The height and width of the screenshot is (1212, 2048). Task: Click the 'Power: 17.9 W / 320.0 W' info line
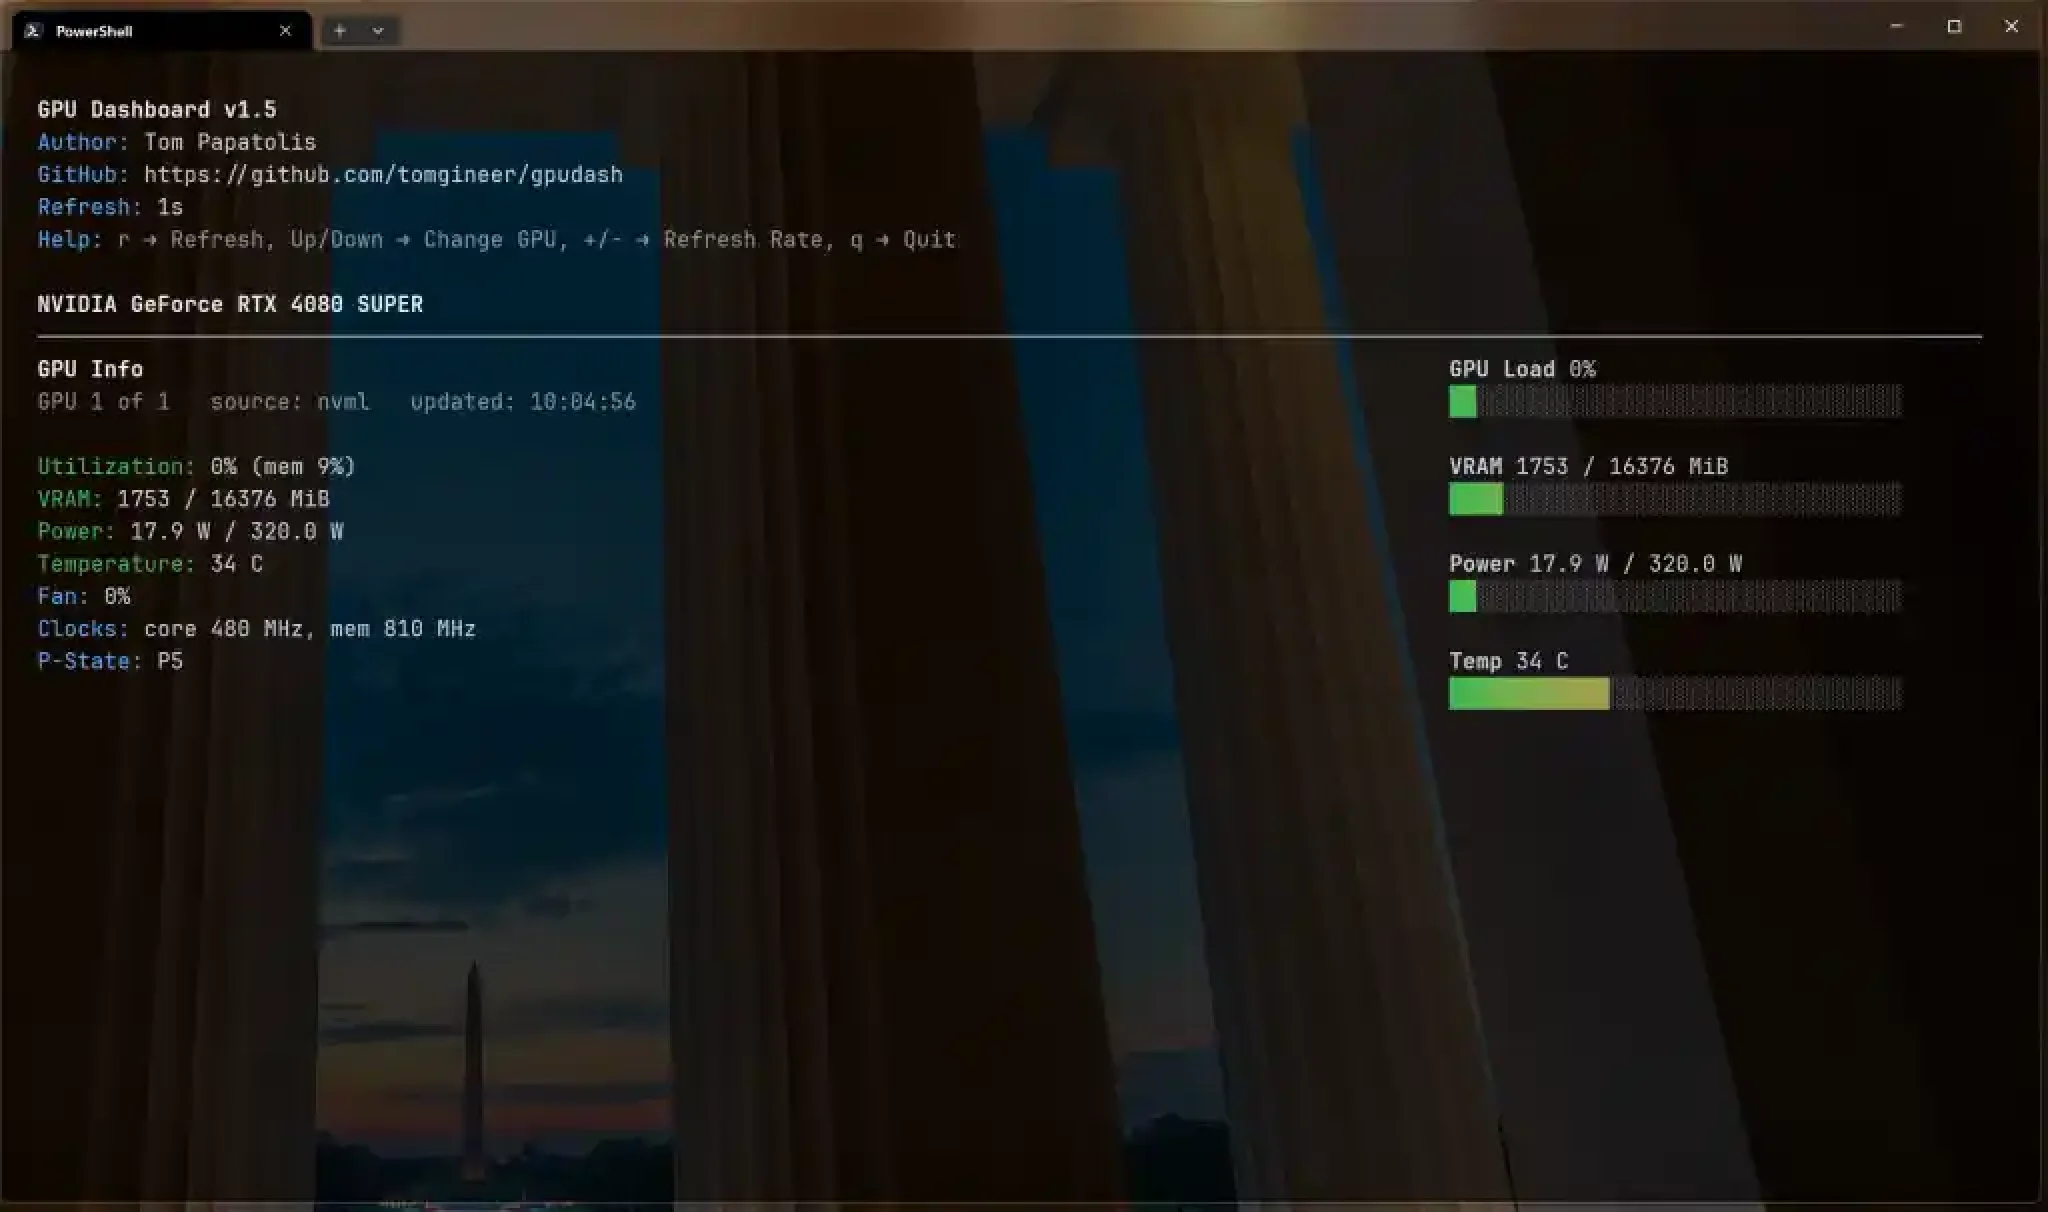pos(190,531)
